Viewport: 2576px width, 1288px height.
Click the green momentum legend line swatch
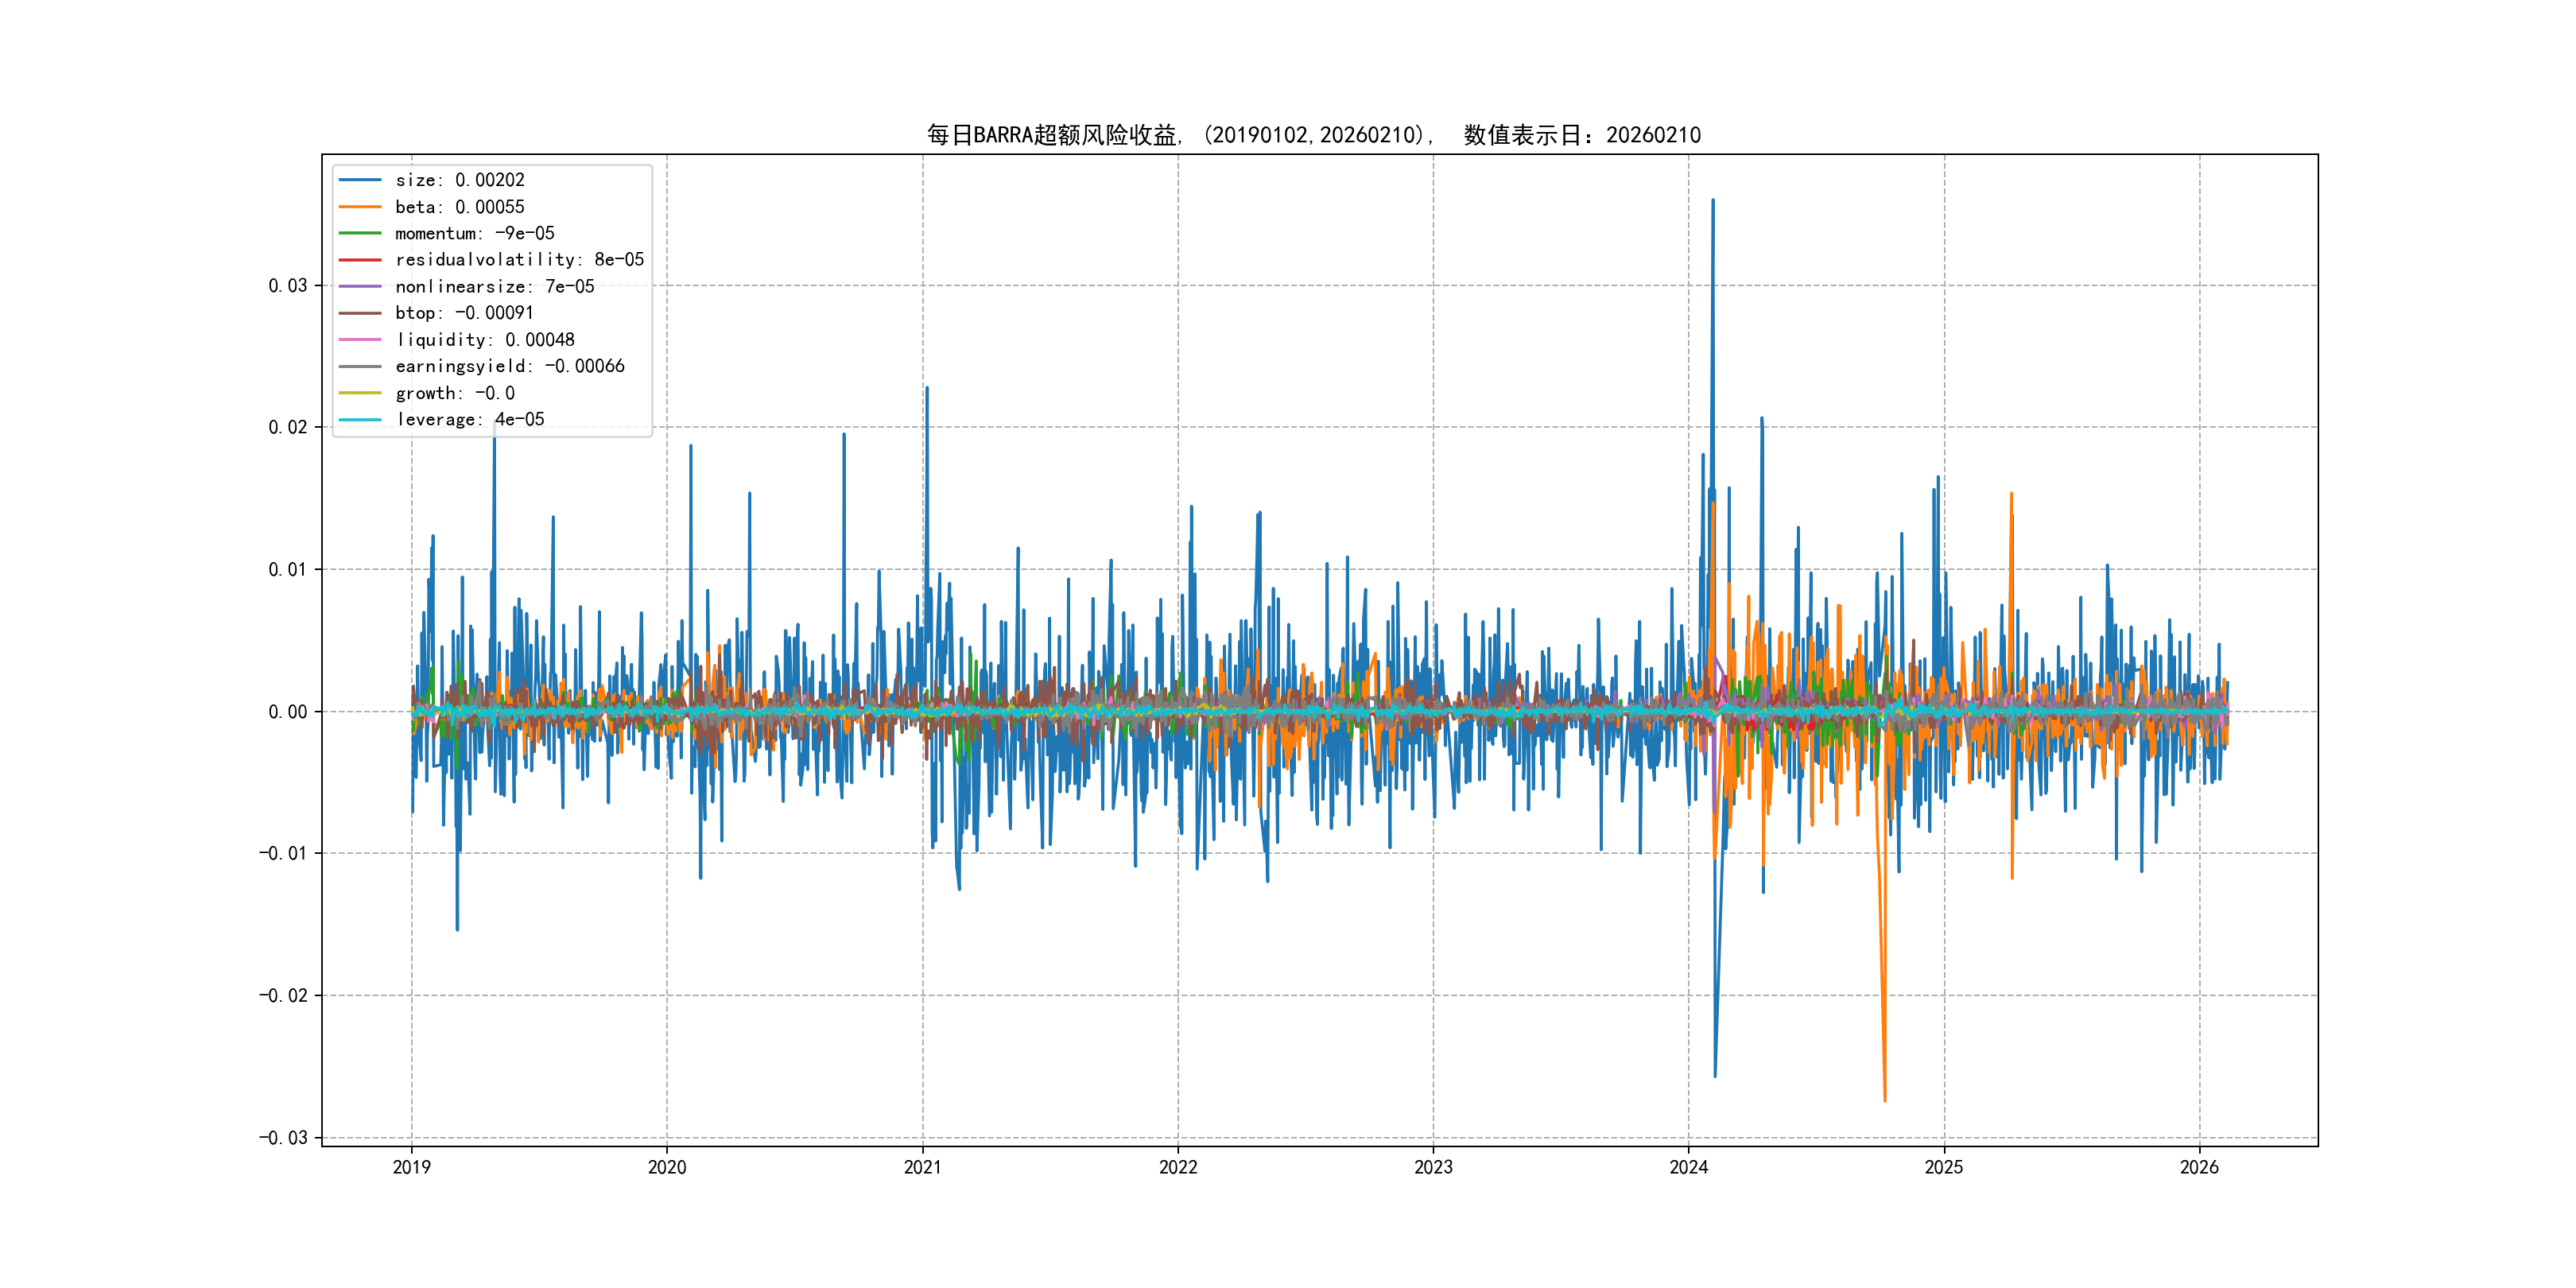pyautogui.click(x=360, y=233)
